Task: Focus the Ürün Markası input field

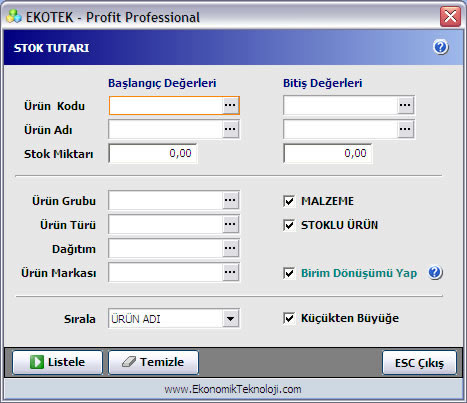Action: (166, 272)
